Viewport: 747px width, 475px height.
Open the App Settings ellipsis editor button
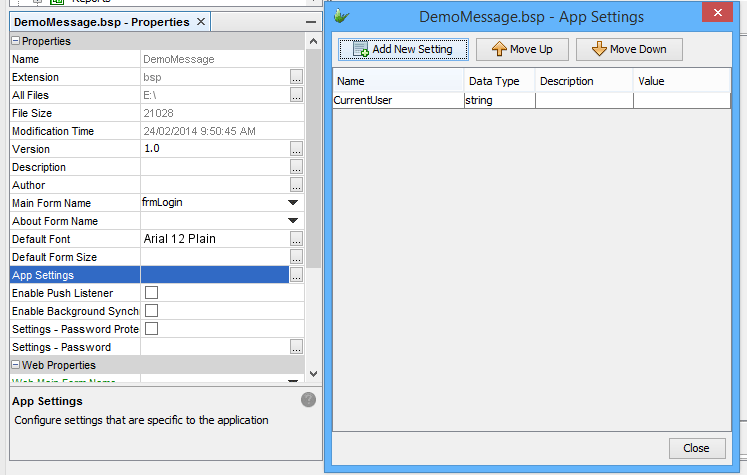click(x=296, y=275)
